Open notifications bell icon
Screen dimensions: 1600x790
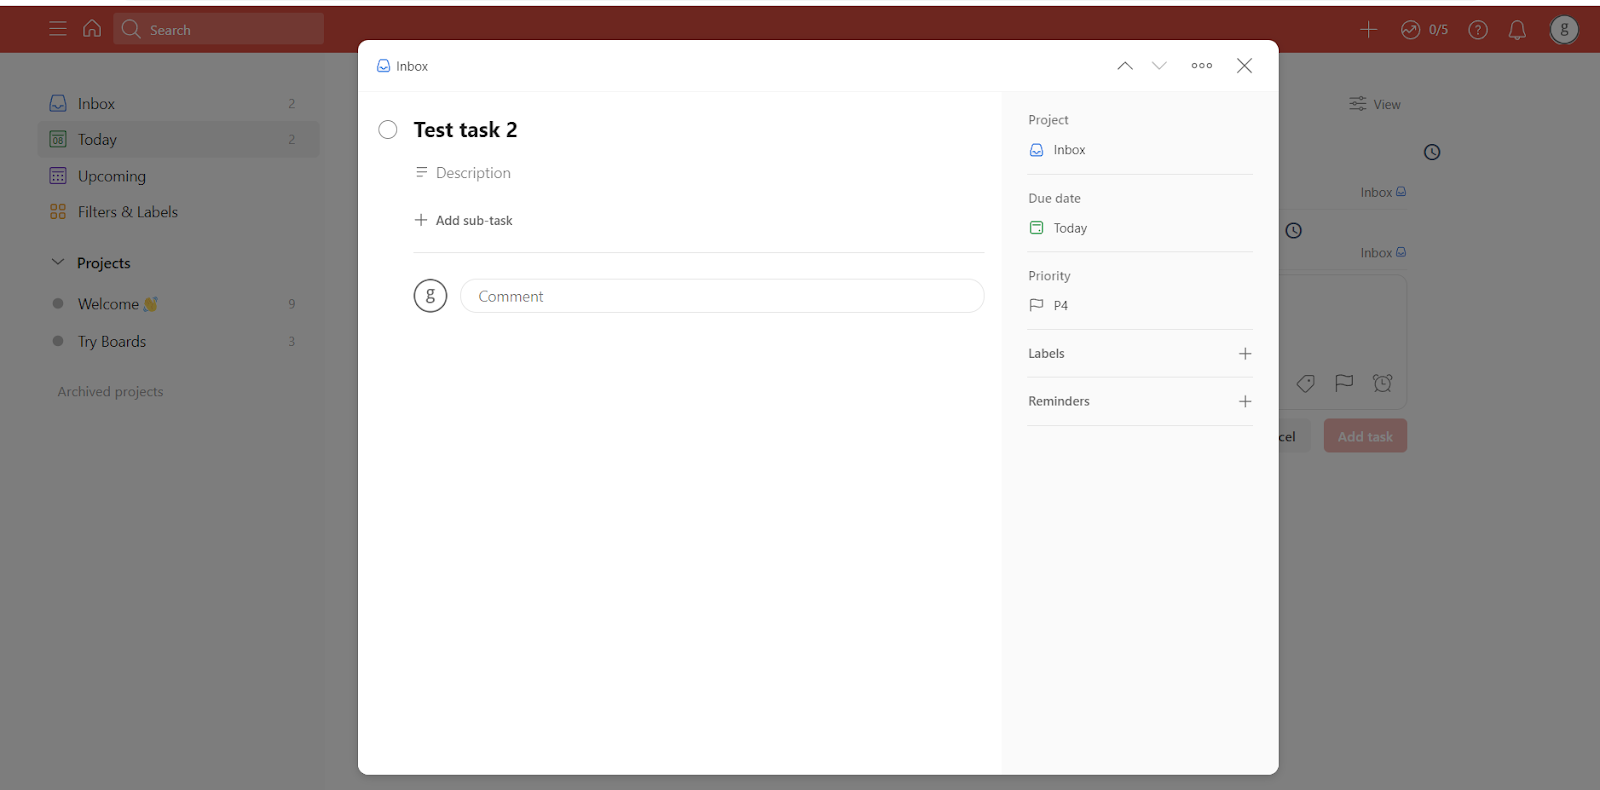pyautogui.click(x=1517, y=30)
